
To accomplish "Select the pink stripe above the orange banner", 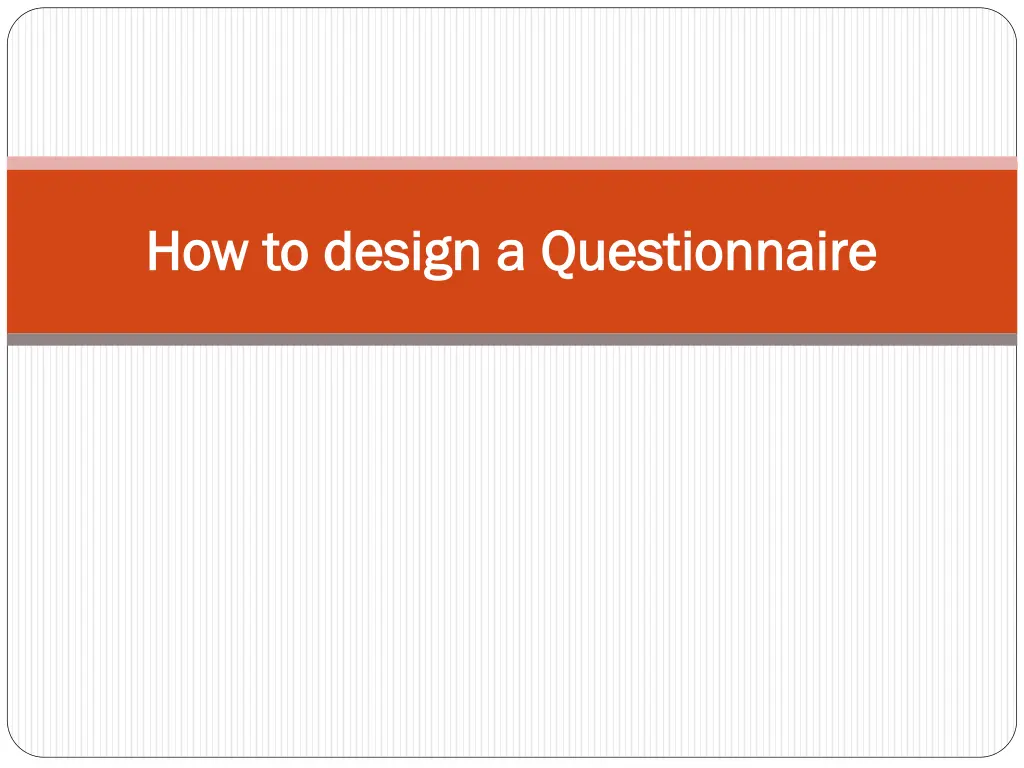I will point(512,162).
